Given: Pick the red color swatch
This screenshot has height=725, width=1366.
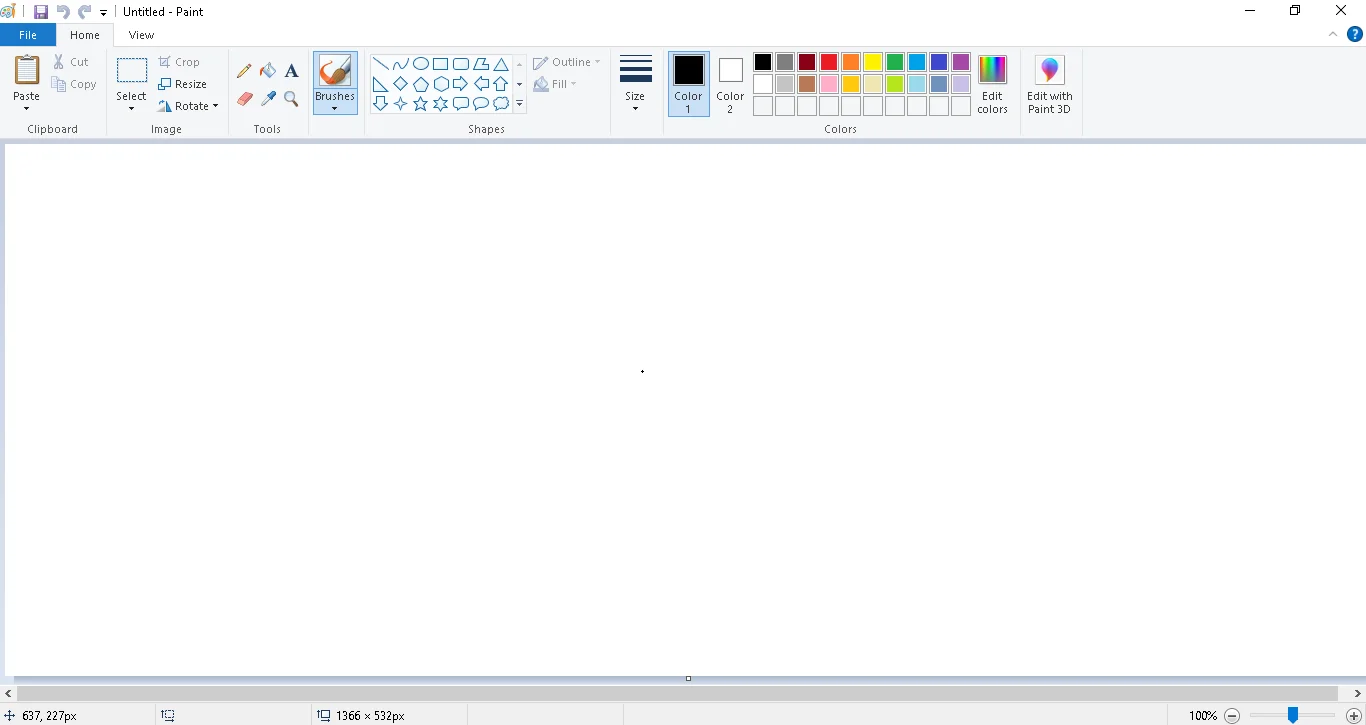Looking at the screenshot, I should pyautogui.click(x=829, y=62).
